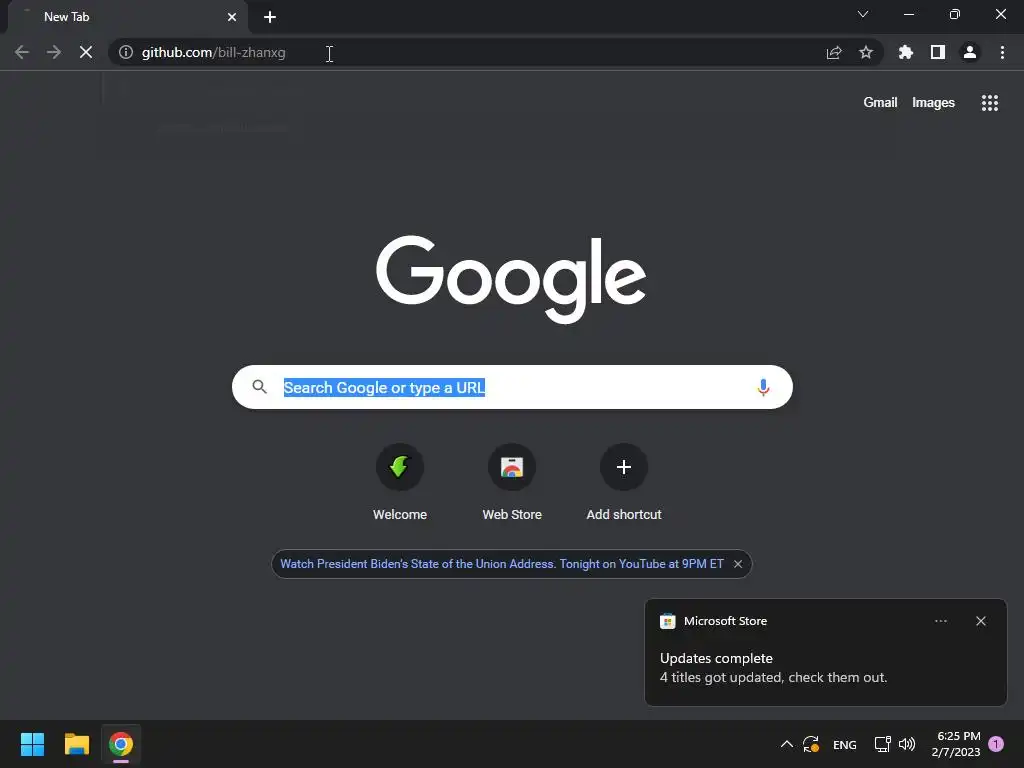
Task: Open Microsoft Store notification options menu
Action: point(940,621)
